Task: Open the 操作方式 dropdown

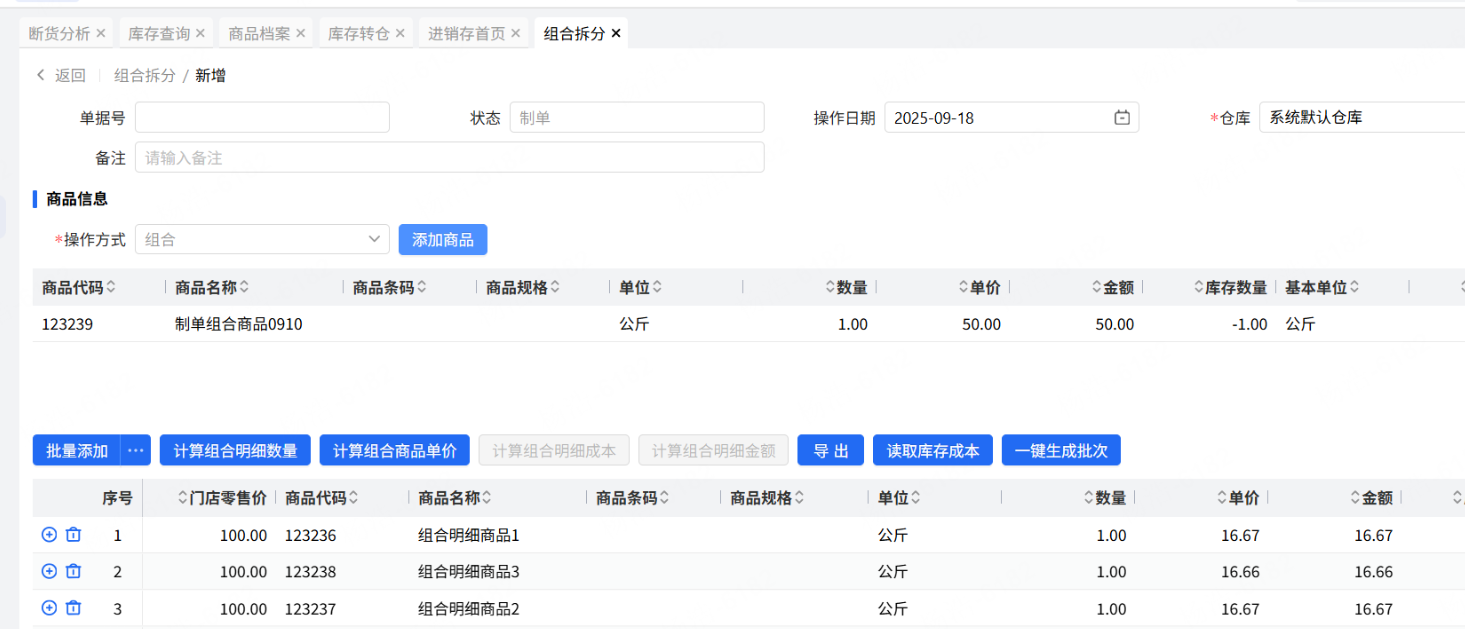Action: coord(262,240)
